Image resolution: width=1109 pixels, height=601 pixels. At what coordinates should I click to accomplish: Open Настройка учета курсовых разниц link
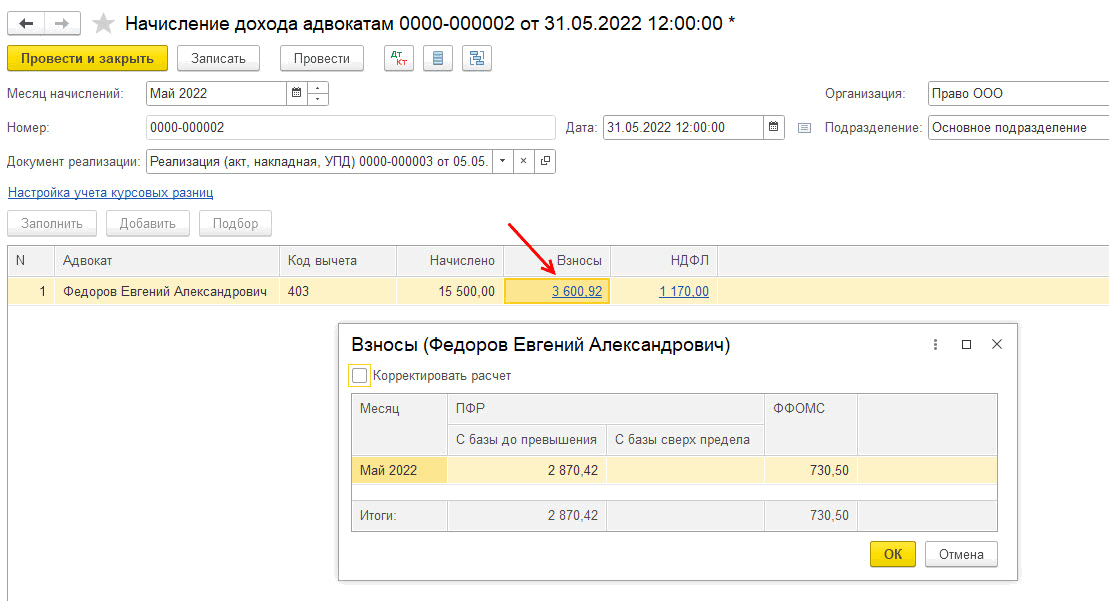(x=110, y=193)
